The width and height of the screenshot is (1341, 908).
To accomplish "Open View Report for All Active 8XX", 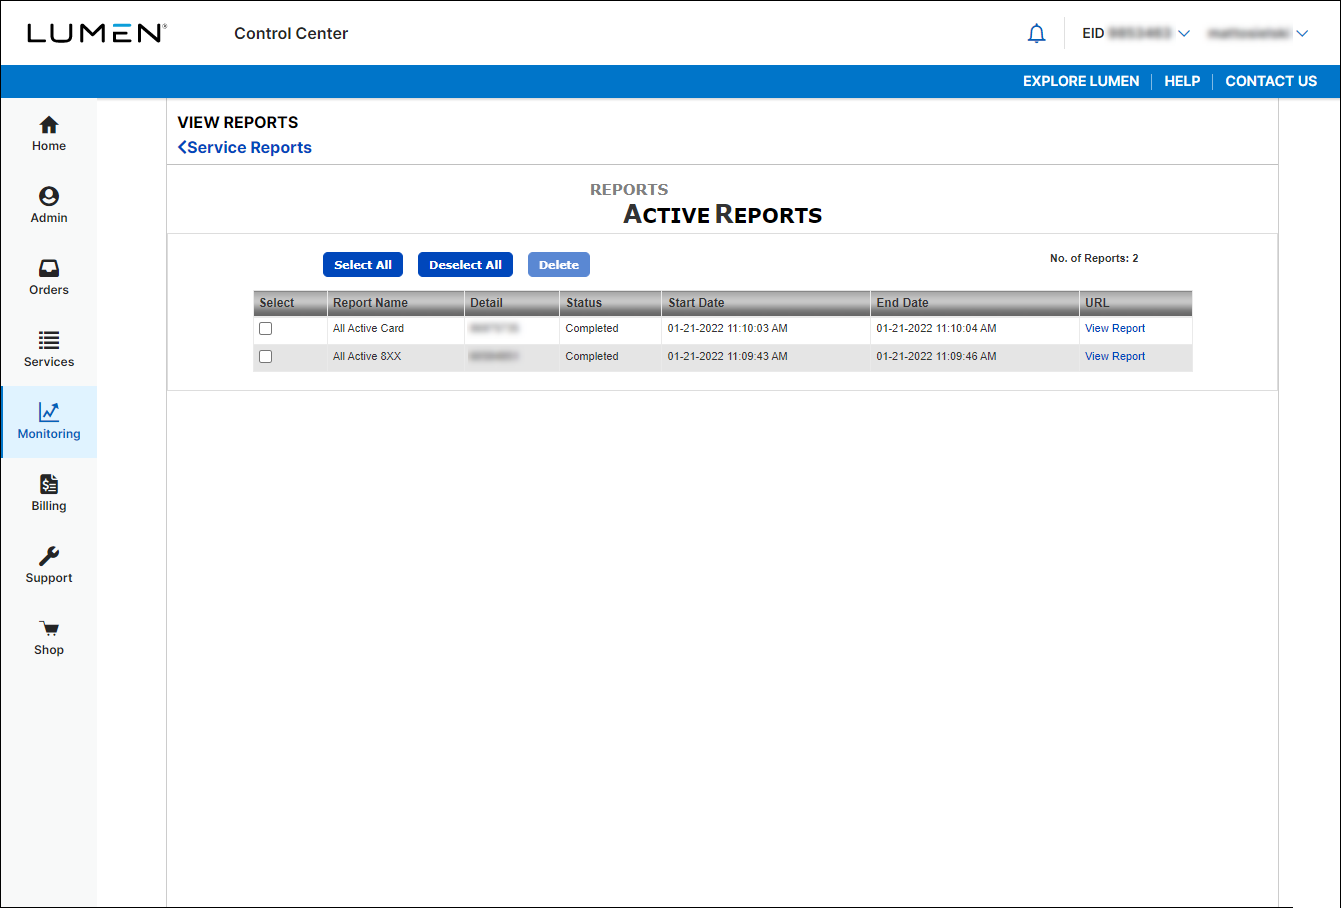I will pos(1115,356).
